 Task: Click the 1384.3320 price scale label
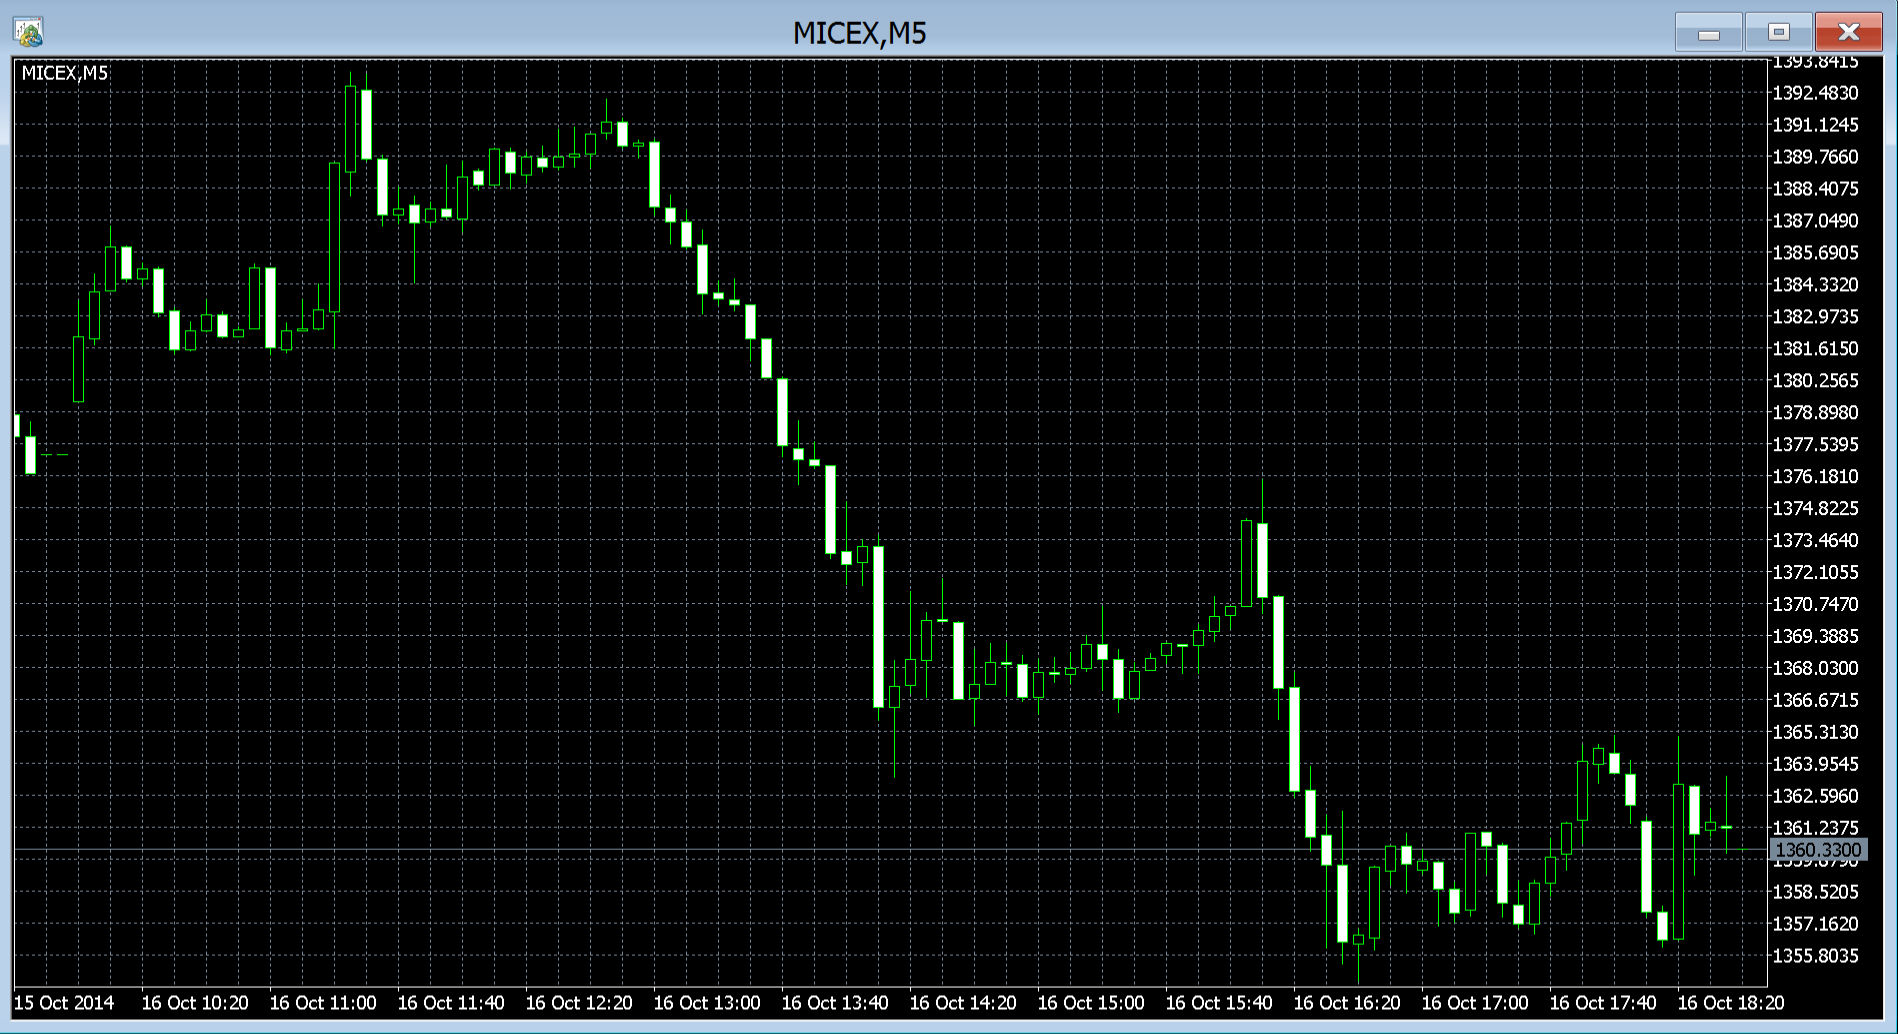[x=1815, y=285]
